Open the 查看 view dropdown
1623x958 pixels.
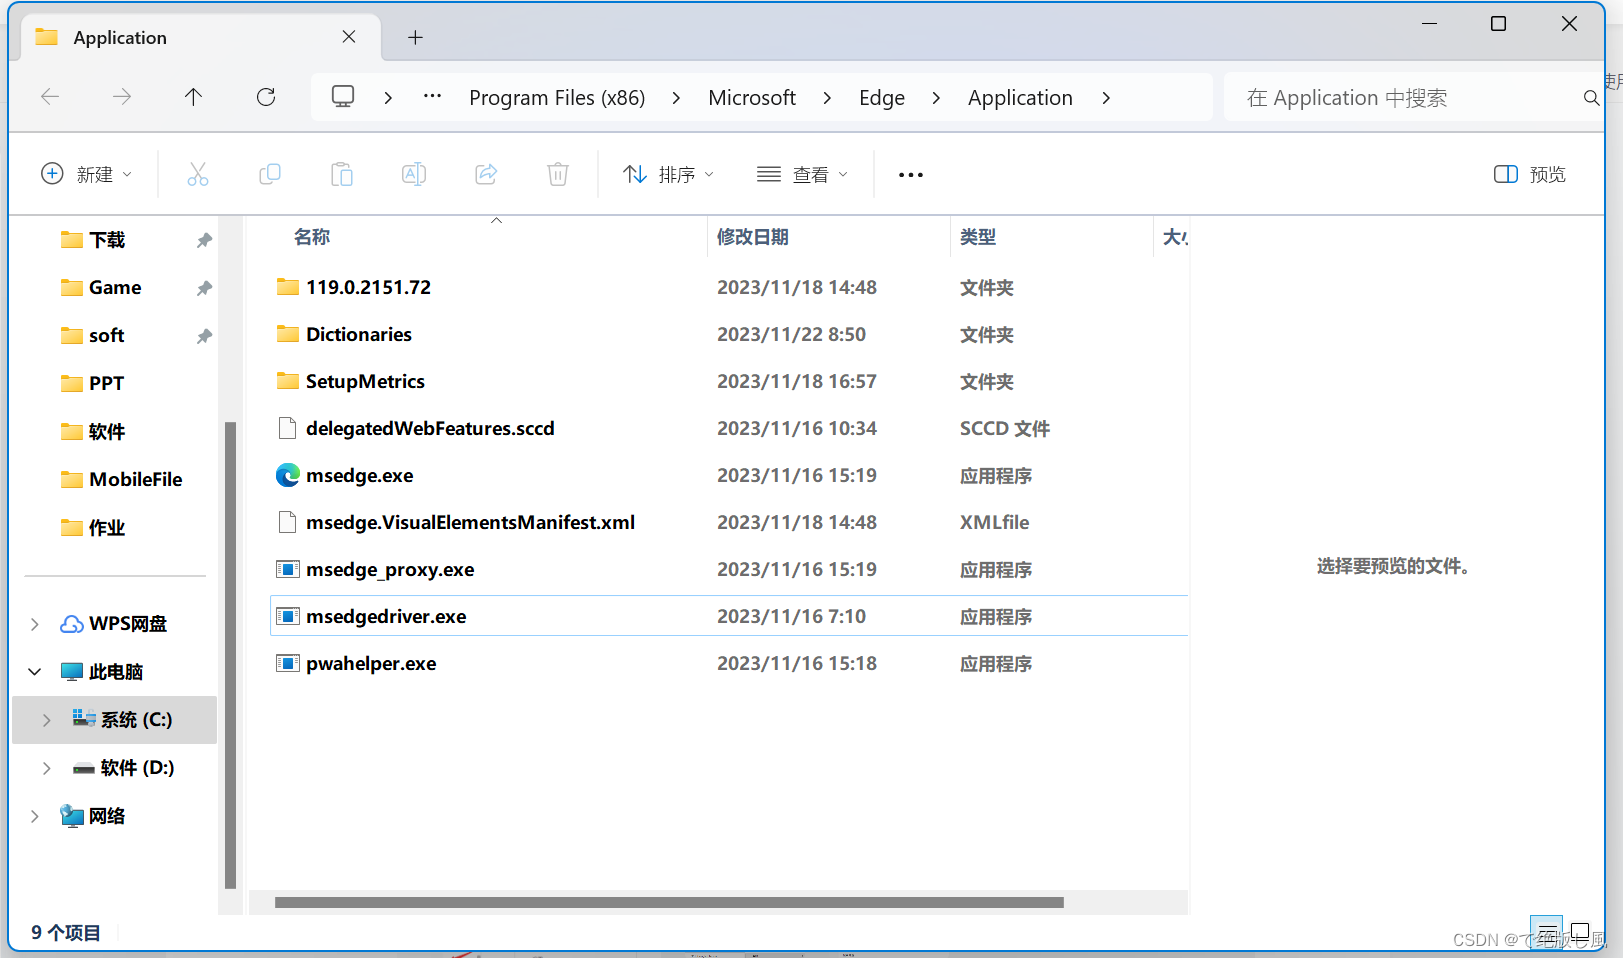803,174
